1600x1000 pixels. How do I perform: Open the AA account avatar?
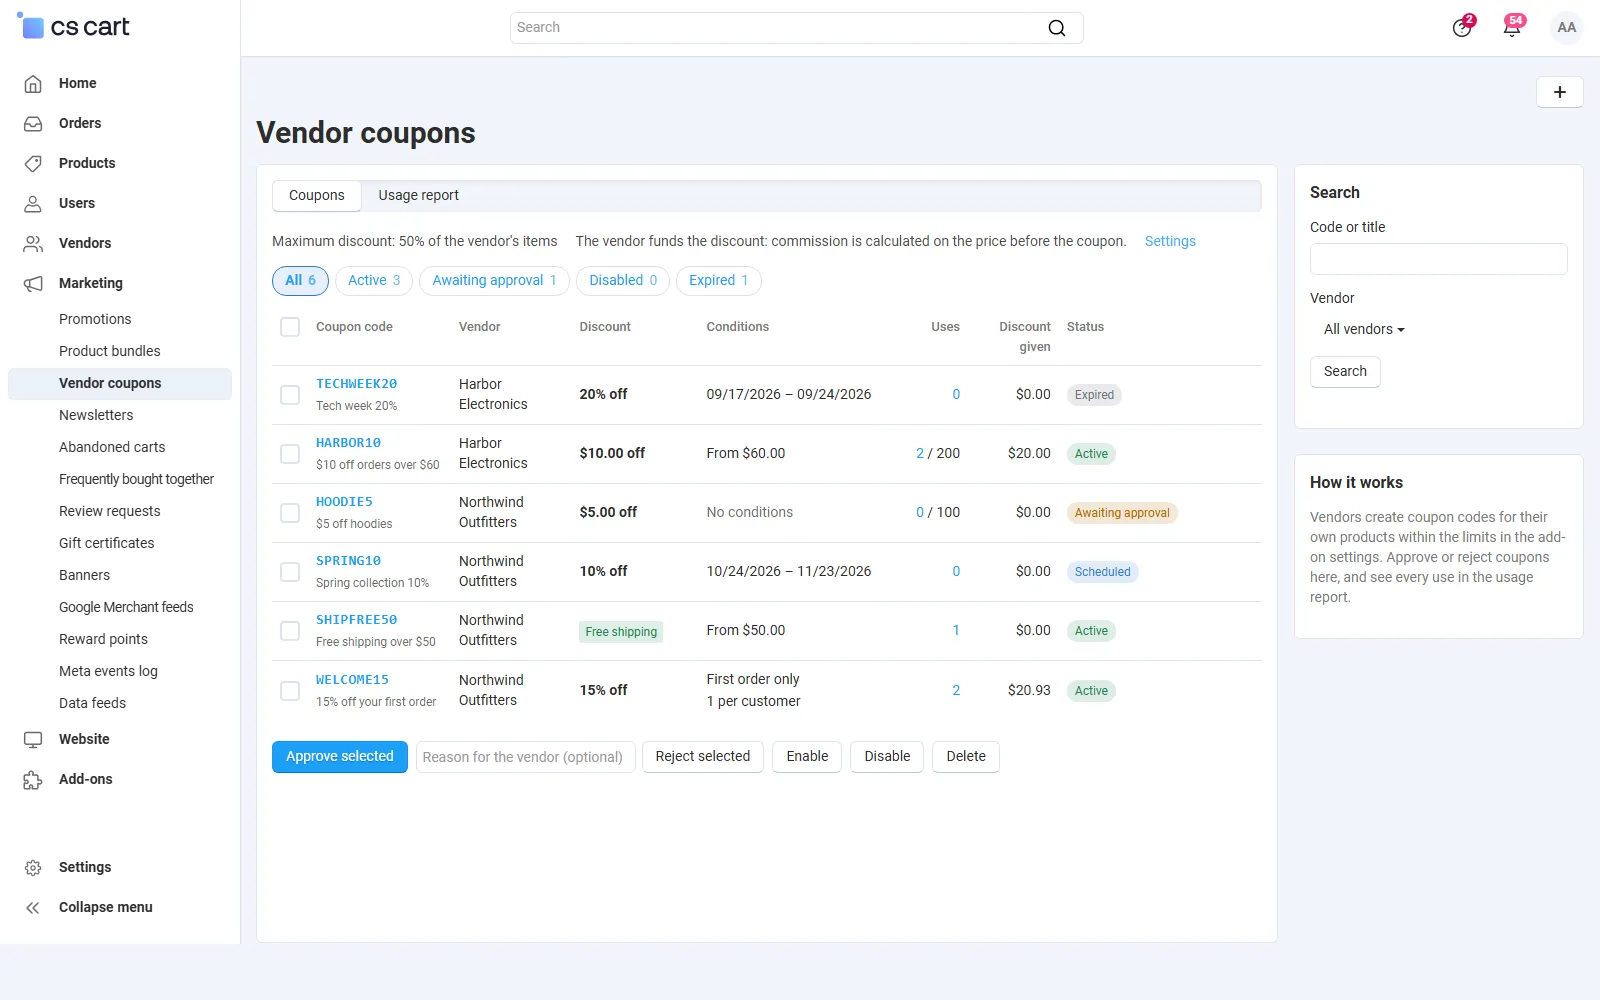[x=1566, y=27]
